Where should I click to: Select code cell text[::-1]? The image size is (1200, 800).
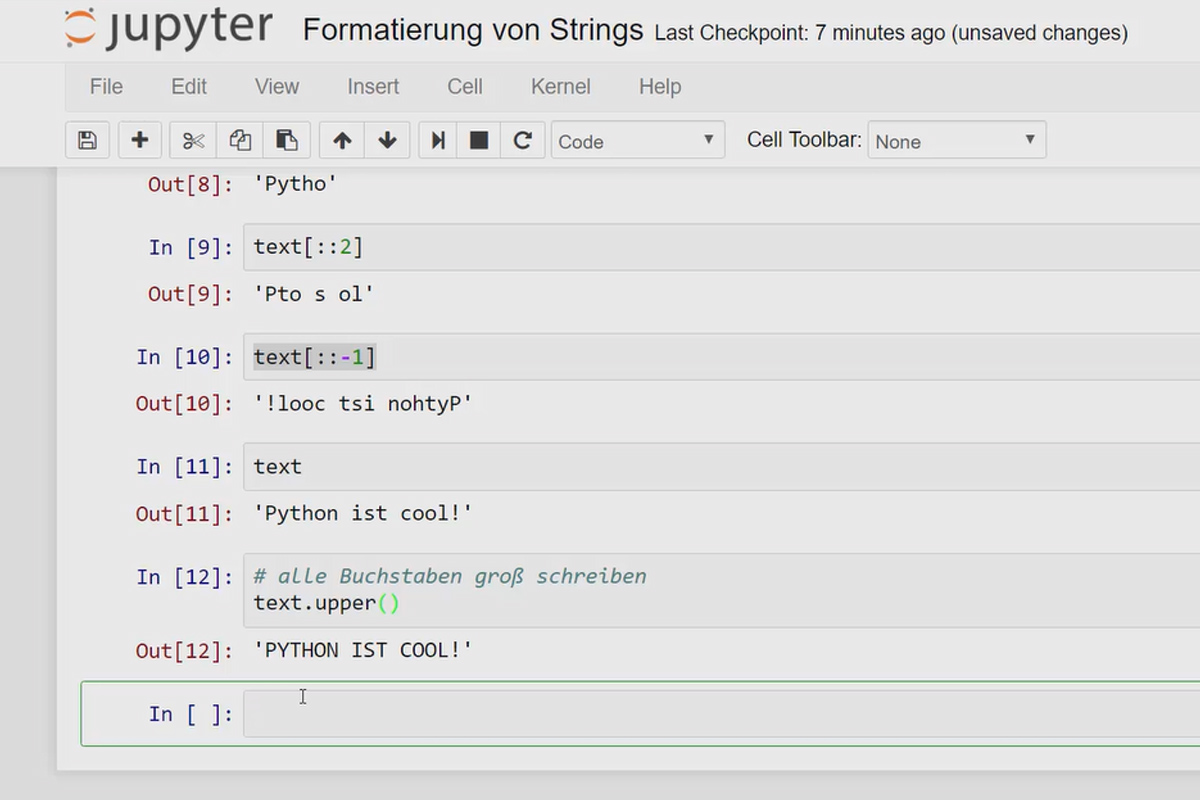click(x=721, y=357)
